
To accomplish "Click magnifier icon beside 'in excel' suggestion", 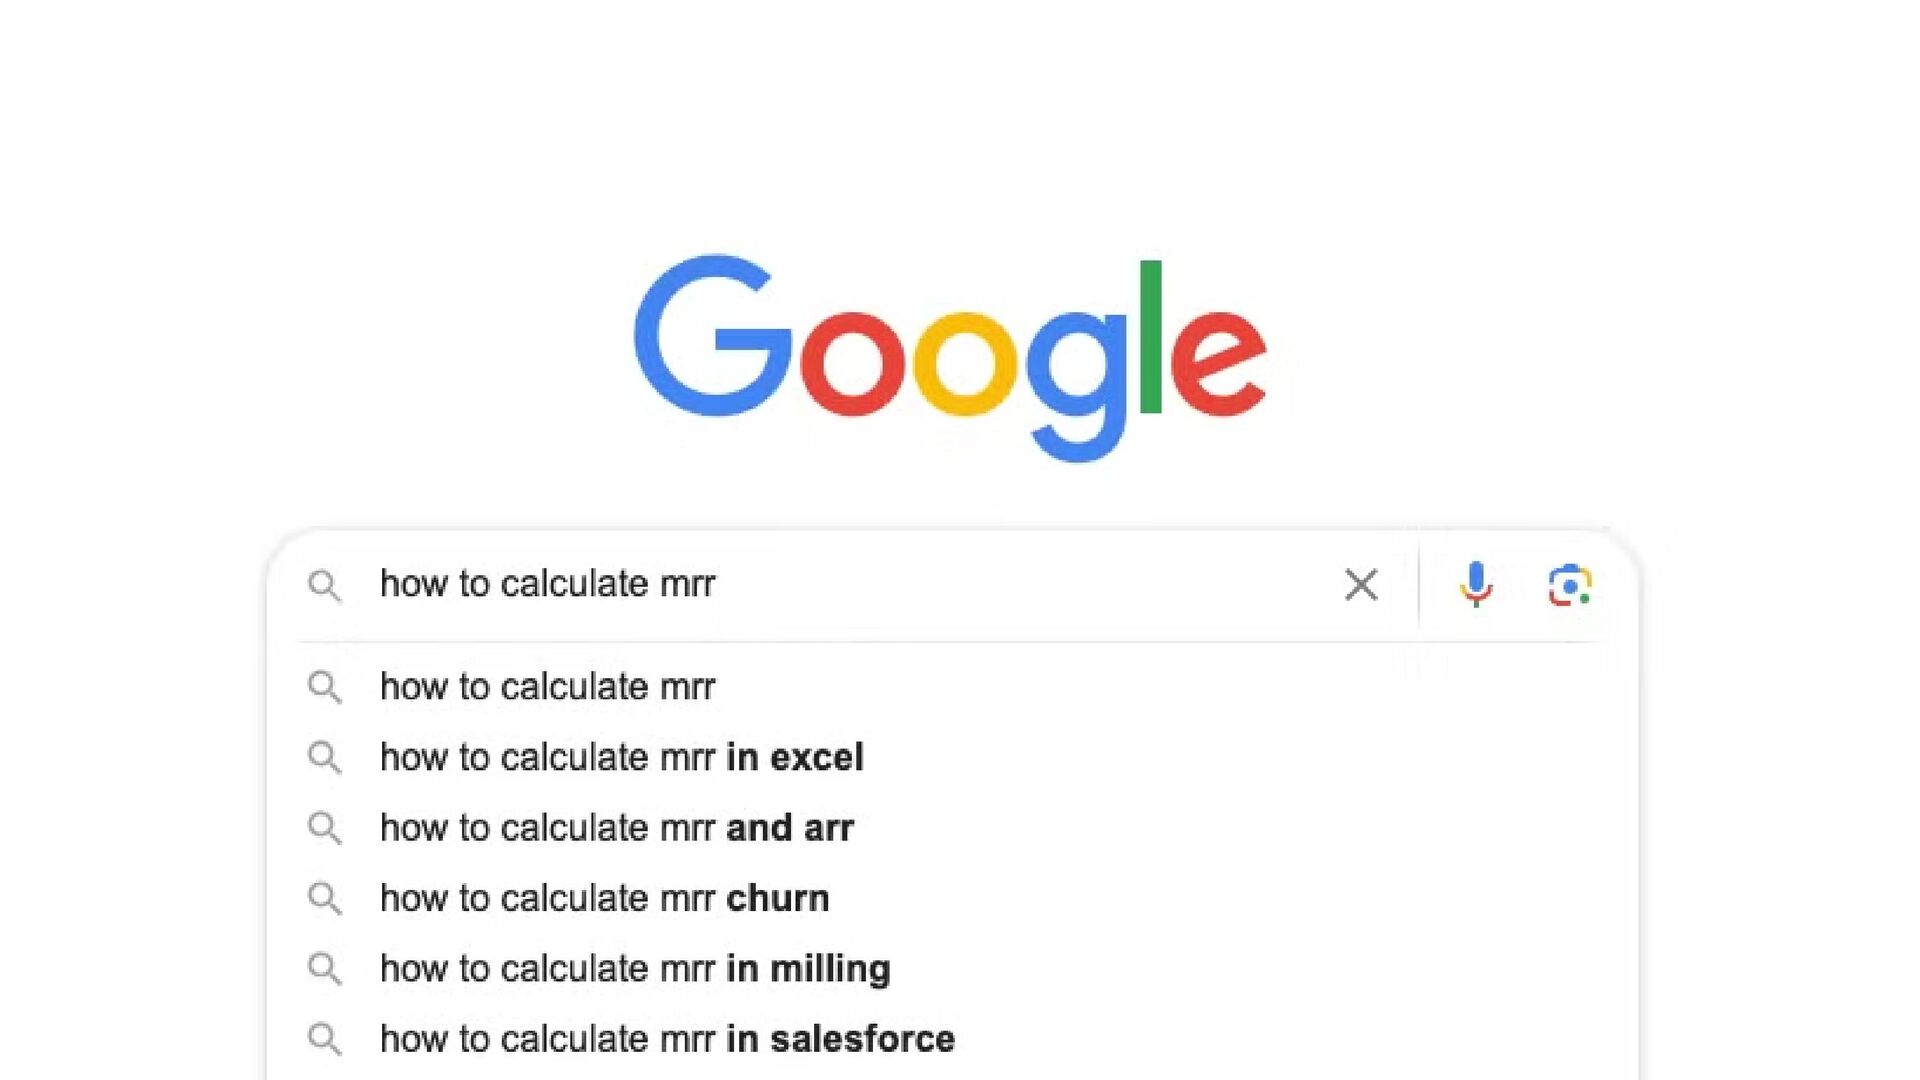I will (324, 758).
